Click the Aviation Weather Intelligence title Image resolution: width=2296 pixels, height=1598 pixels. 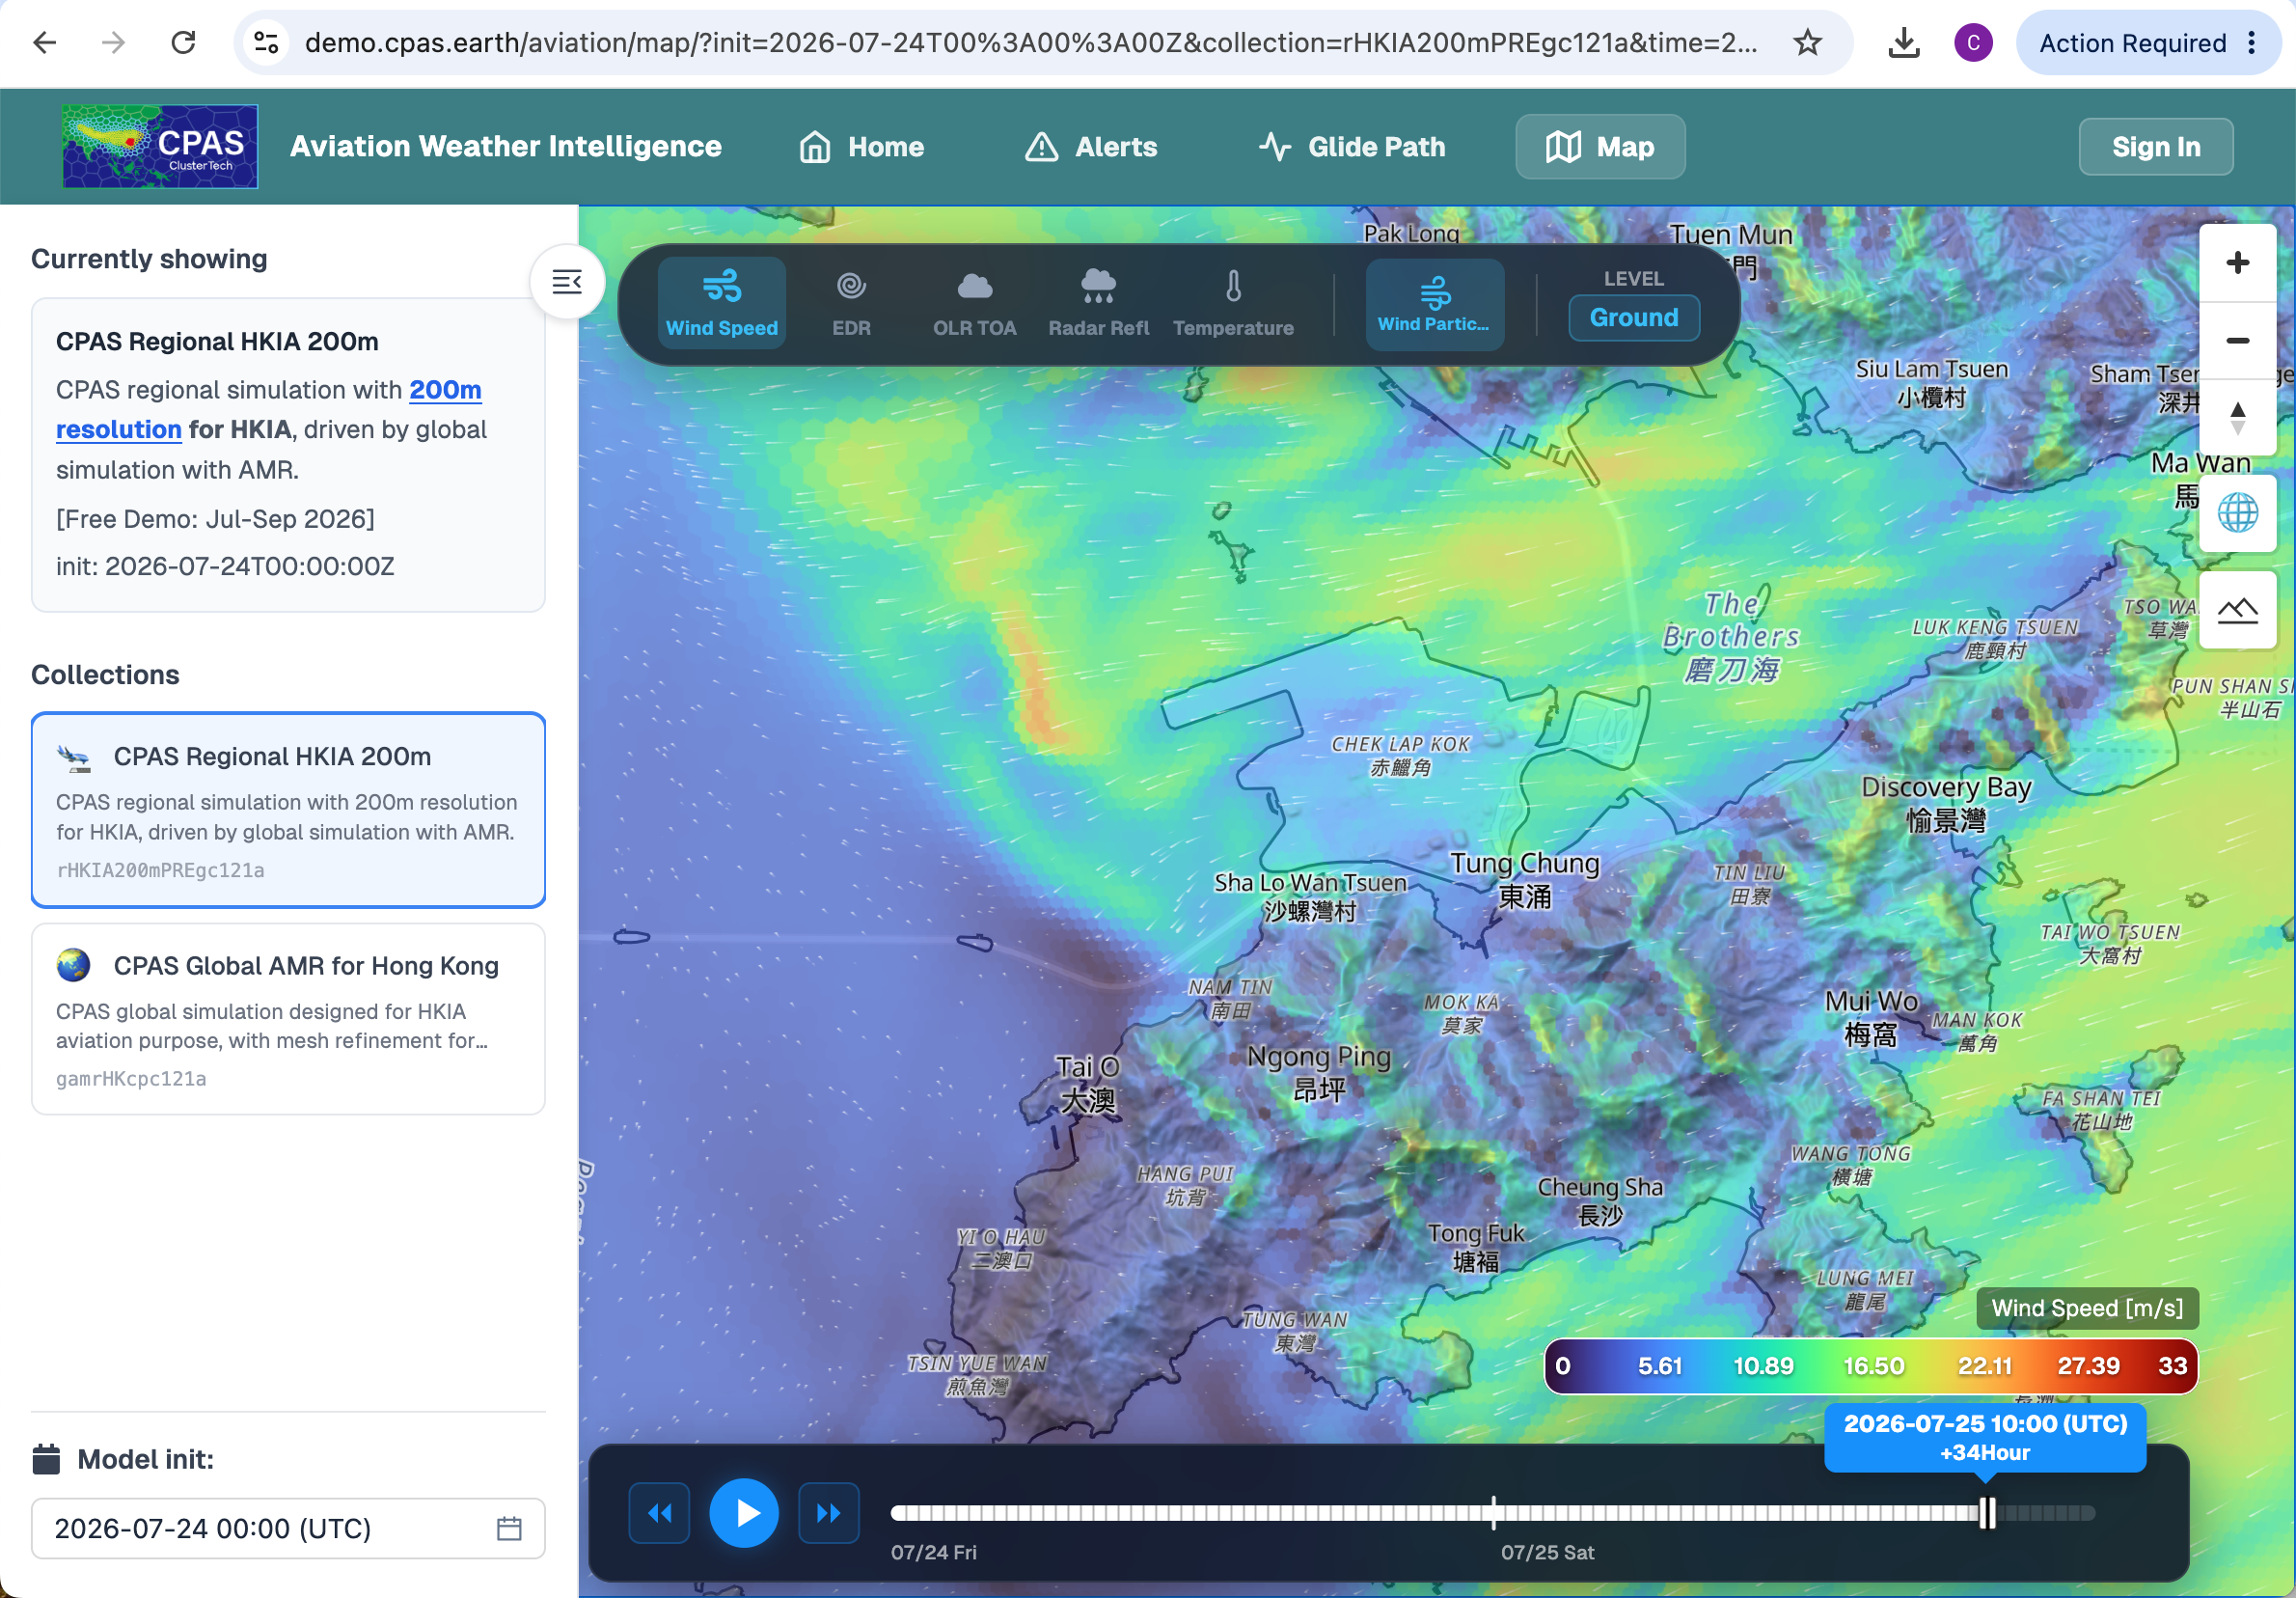tap(505, 147)
